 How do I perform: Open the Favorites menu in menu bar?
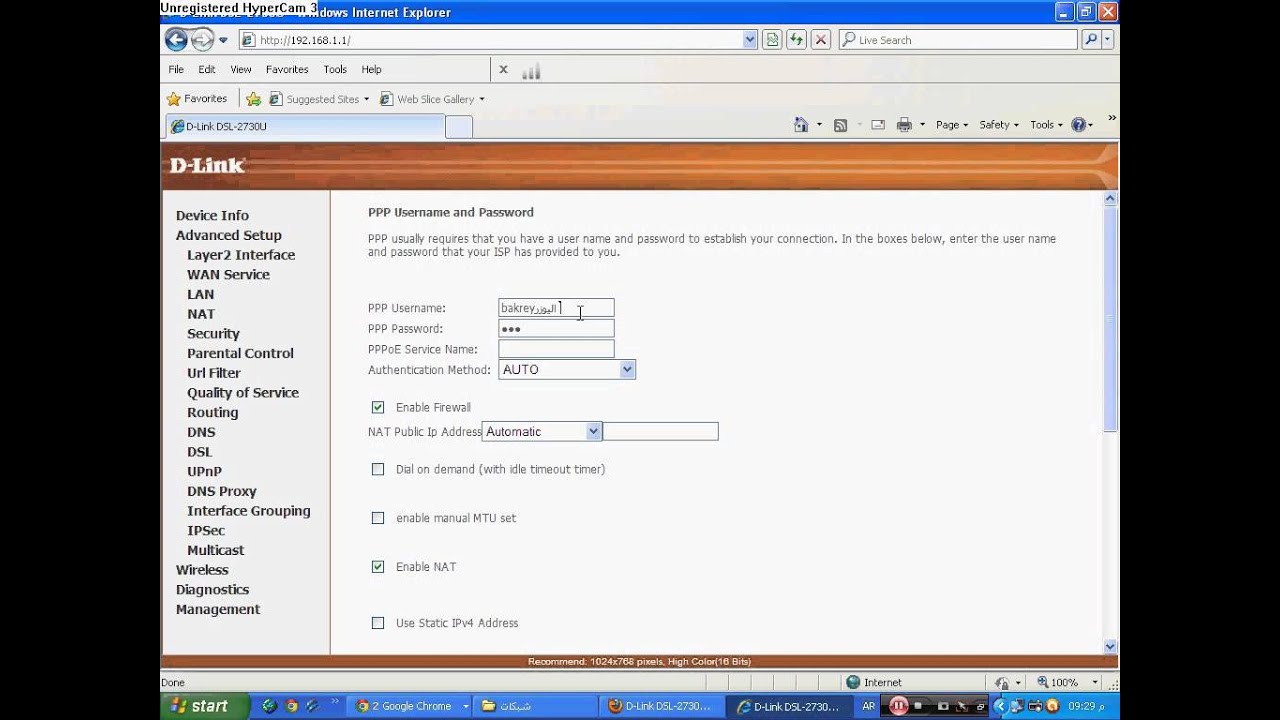coord(287,70)
